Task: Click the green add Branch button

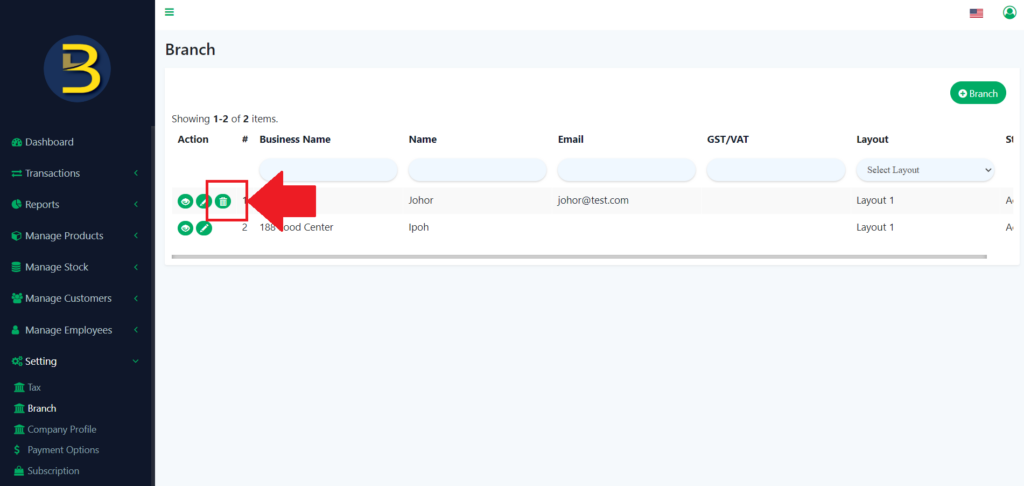Action: click(977, 93)
